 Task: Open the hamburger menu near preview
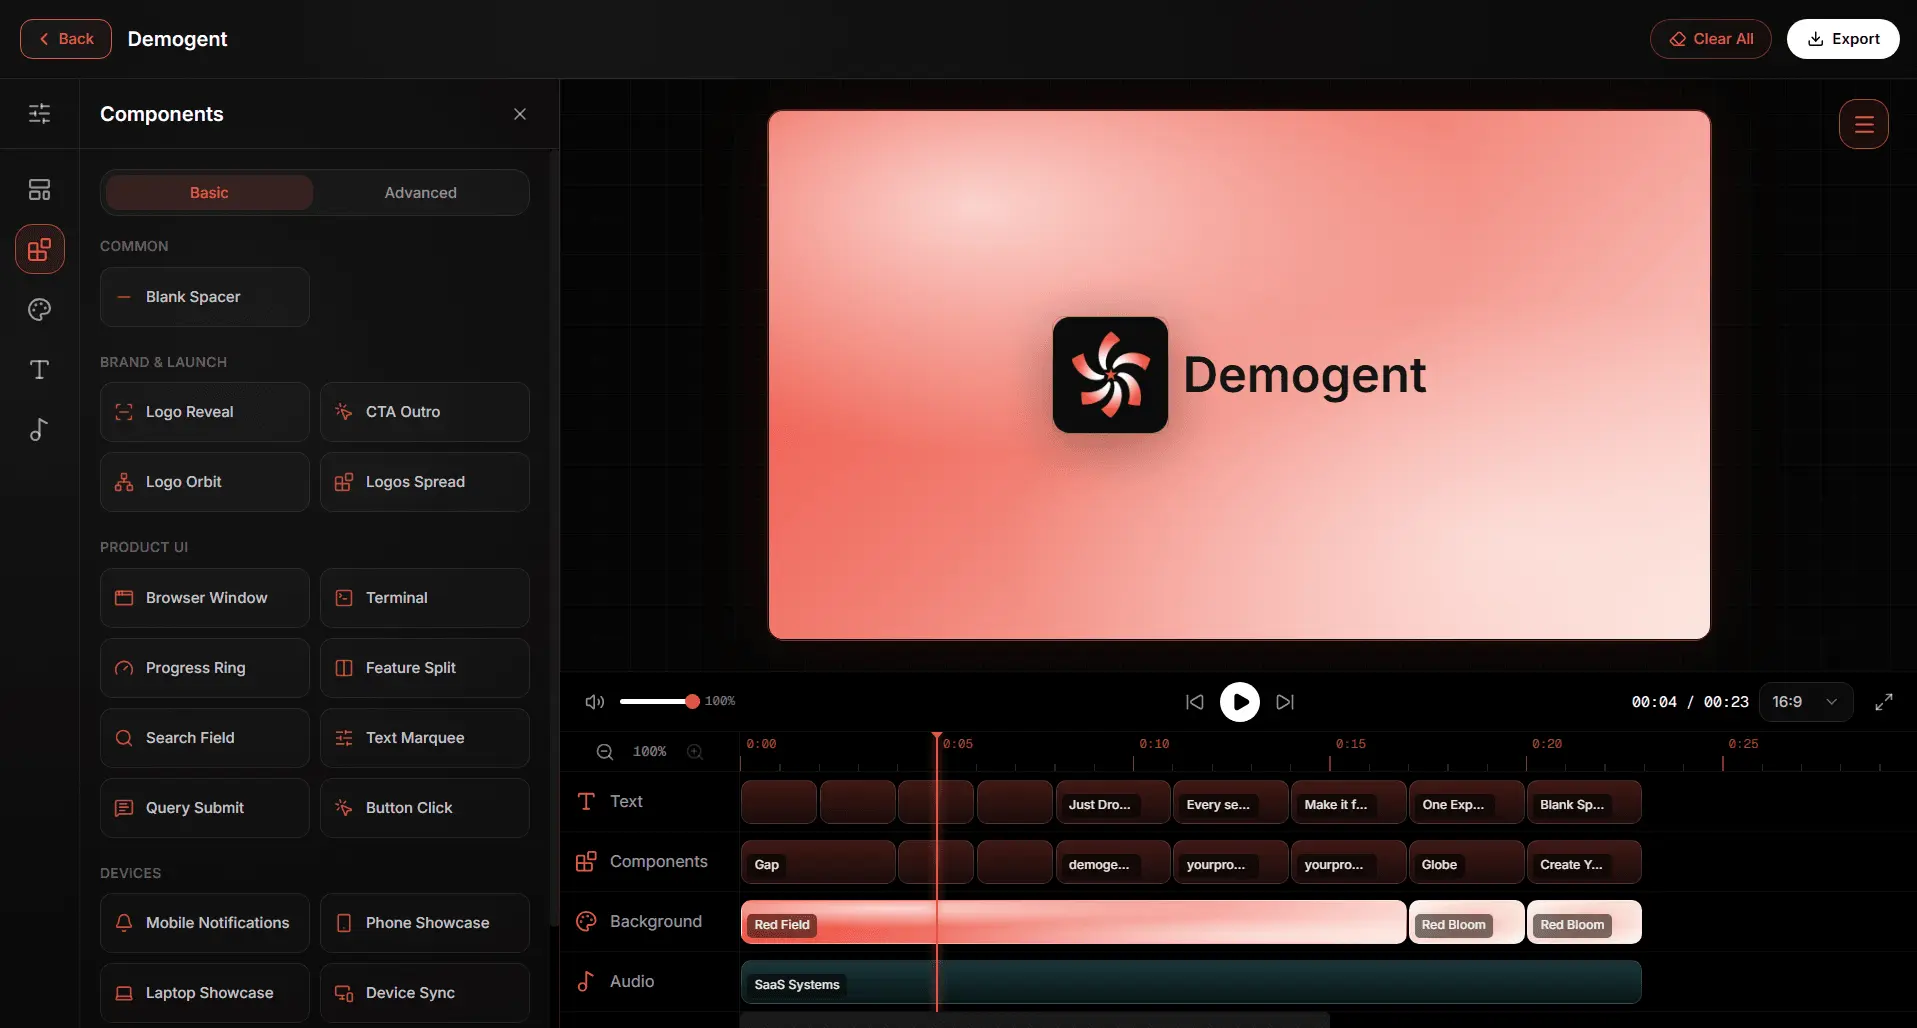[1864, 124]
